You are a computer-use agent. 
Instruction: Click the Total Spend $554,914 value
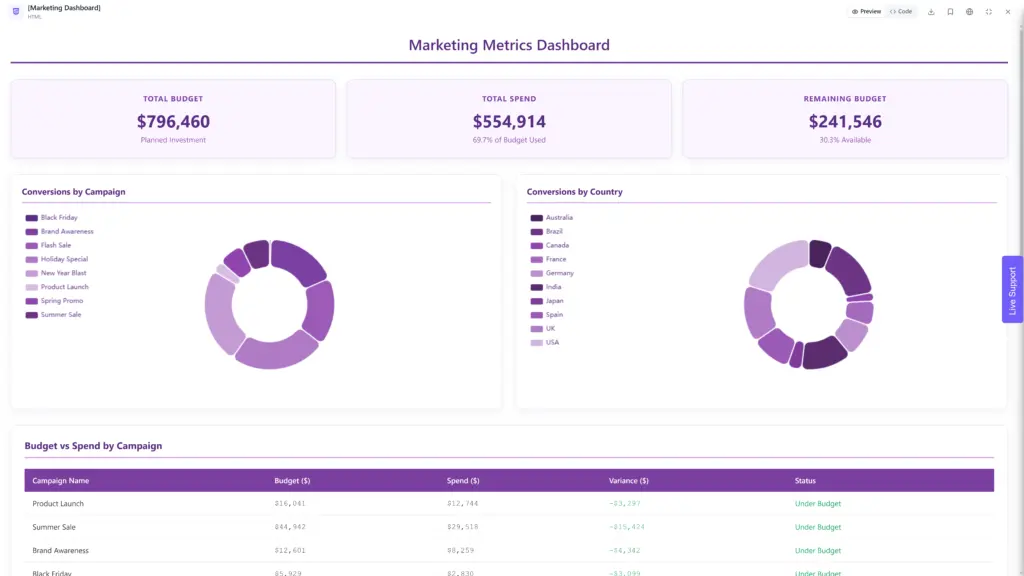(x=509, y=121)
